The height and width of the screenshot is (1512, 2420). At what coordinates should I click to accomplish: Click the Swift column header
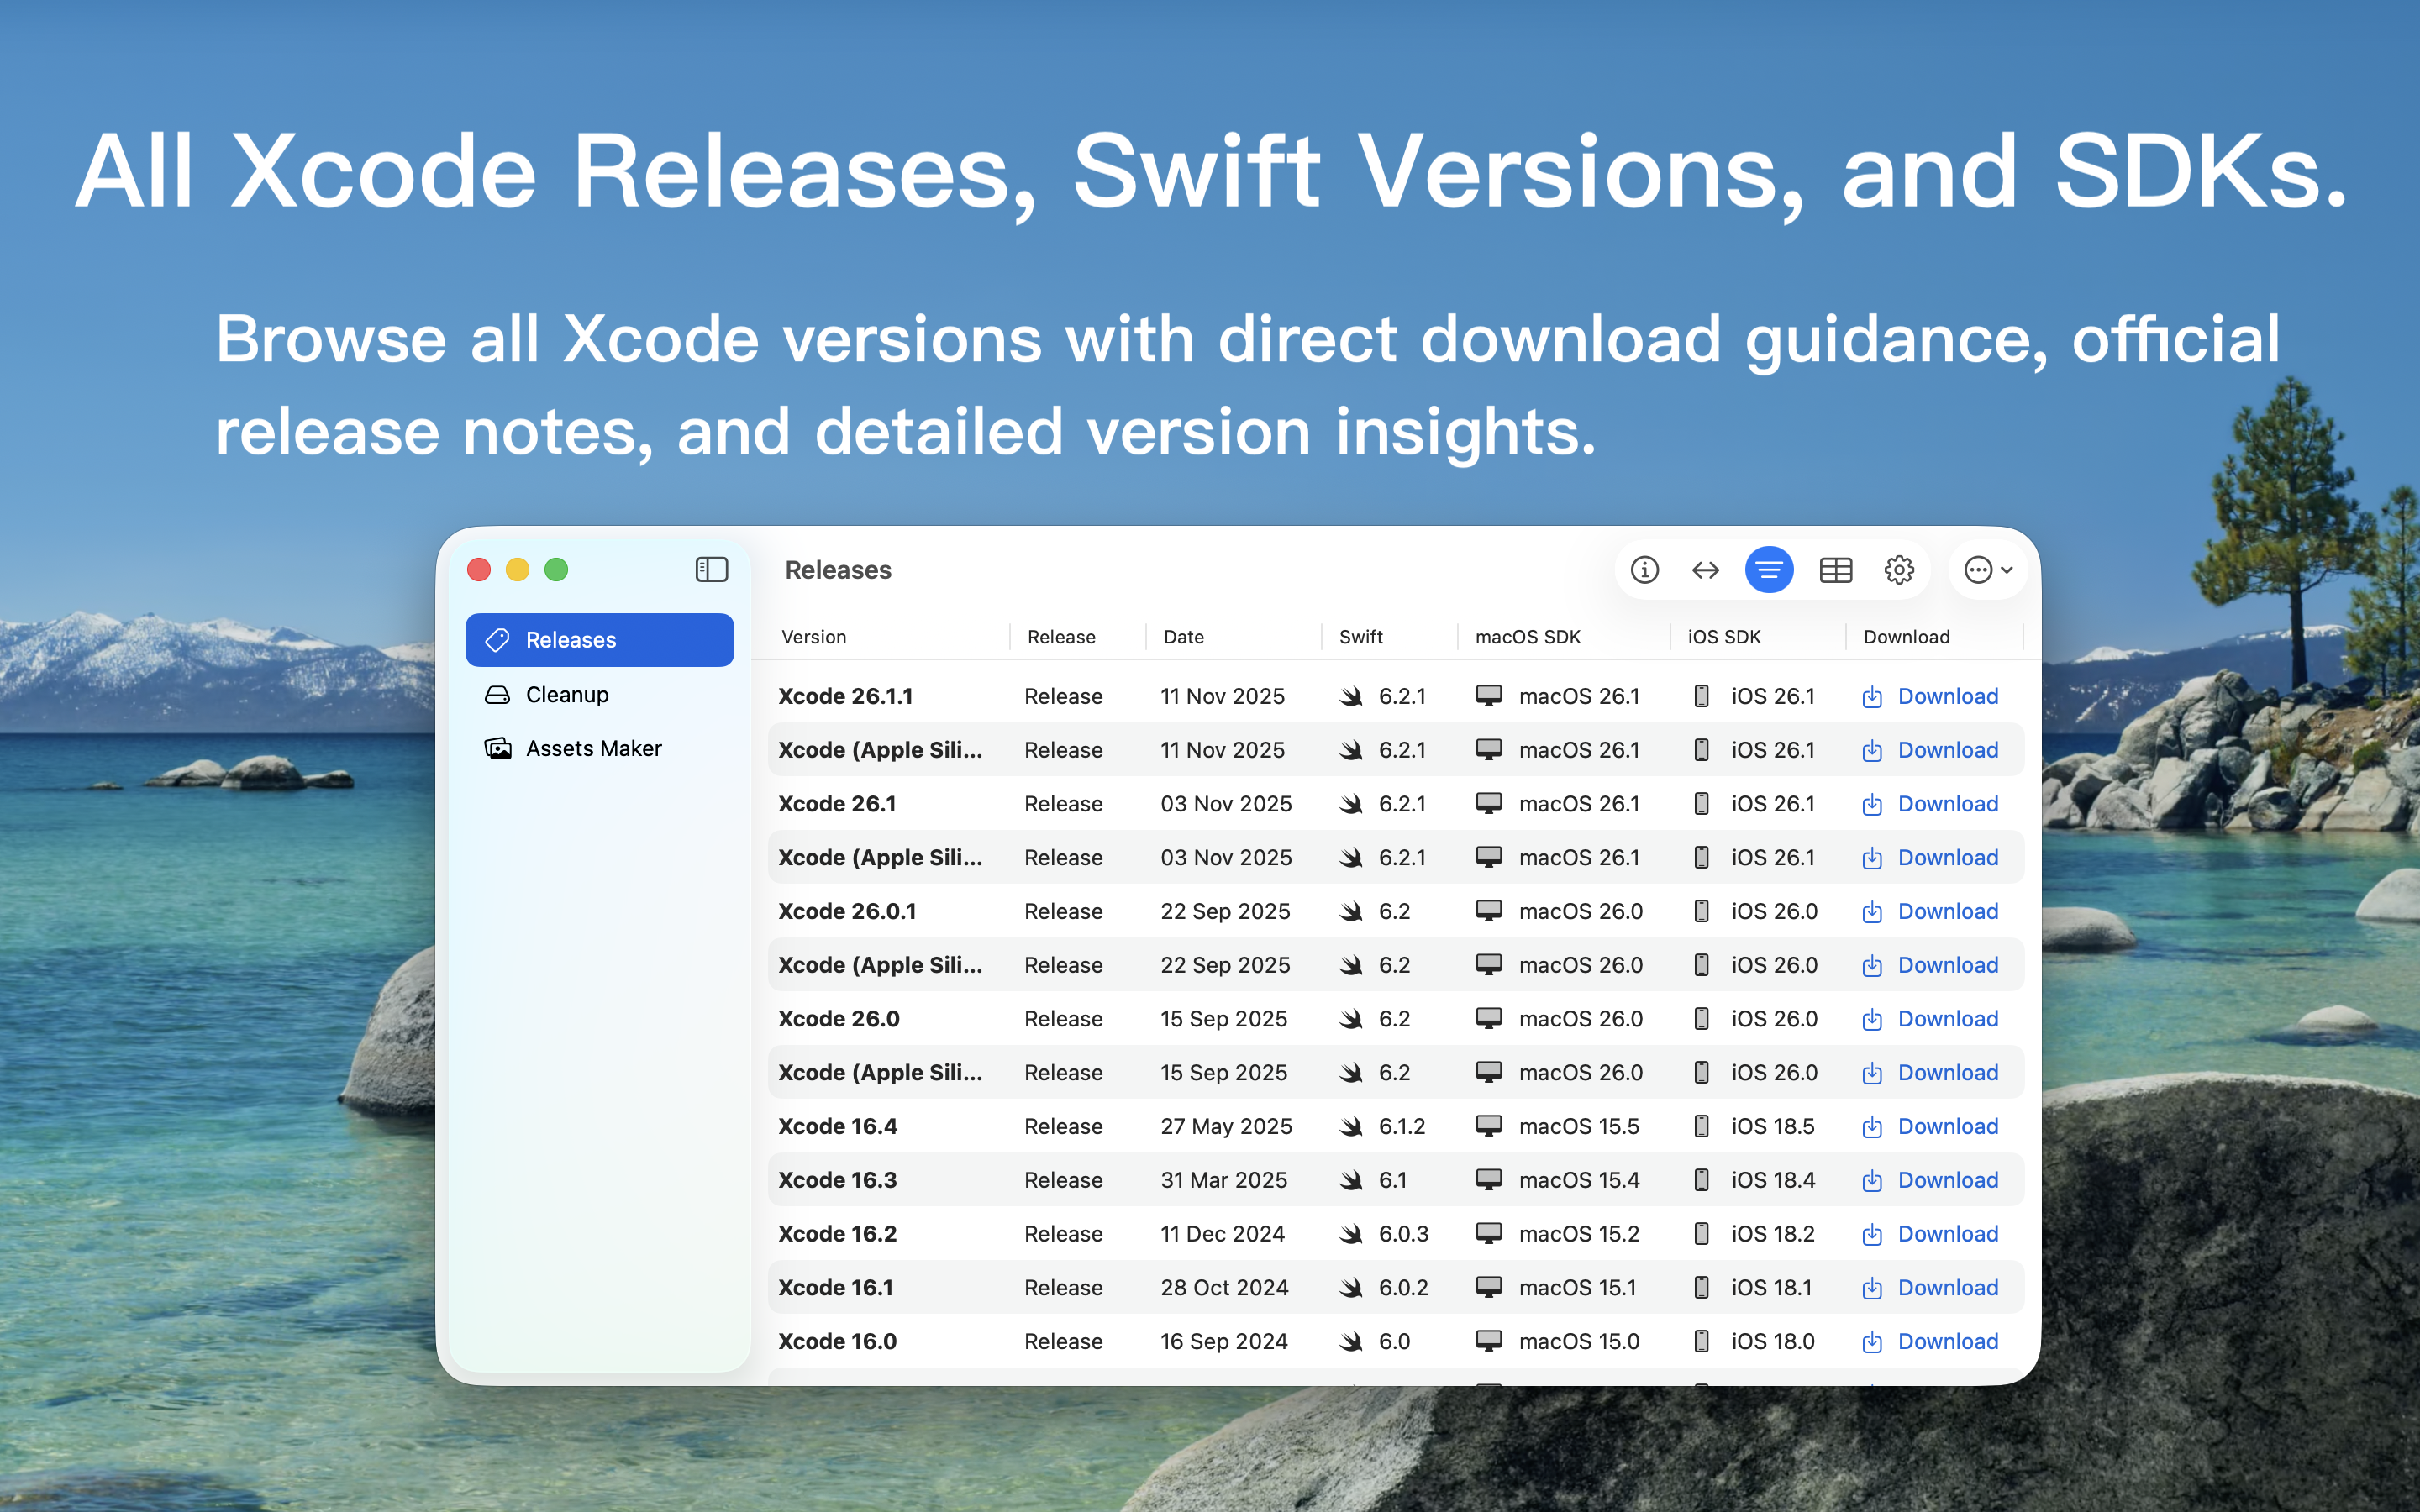pyautogui.click(x=1361, y=637)
